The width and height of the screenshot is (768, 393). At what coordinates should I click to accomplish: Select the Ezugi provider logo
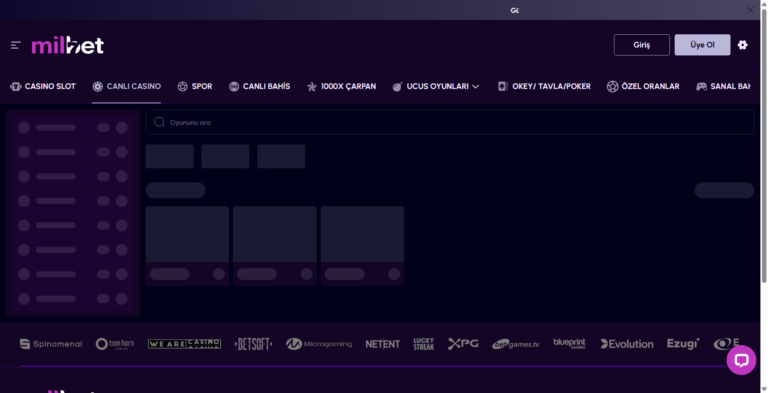coord(683,344)
